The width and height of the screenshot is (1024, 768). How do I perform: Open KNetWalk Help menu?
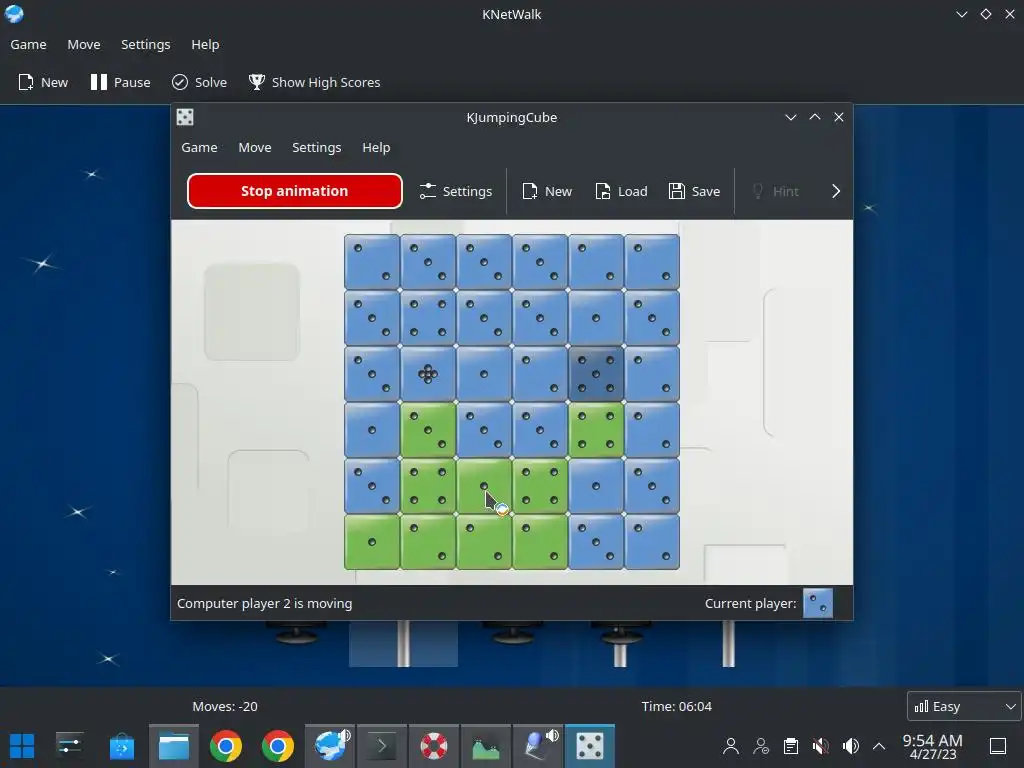pyautogui.click(x=205, y=44)
